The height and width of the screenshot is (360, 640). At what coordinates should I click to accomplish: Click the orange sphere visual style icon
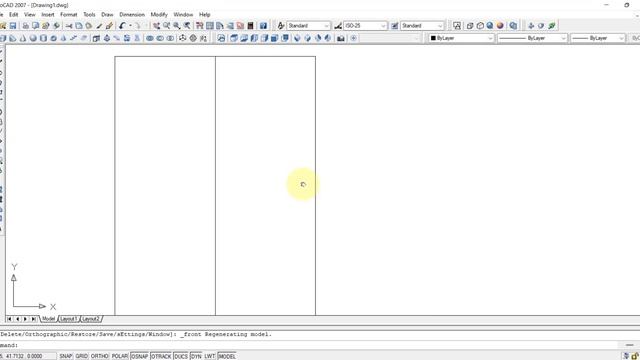click(x=500, y=26)
